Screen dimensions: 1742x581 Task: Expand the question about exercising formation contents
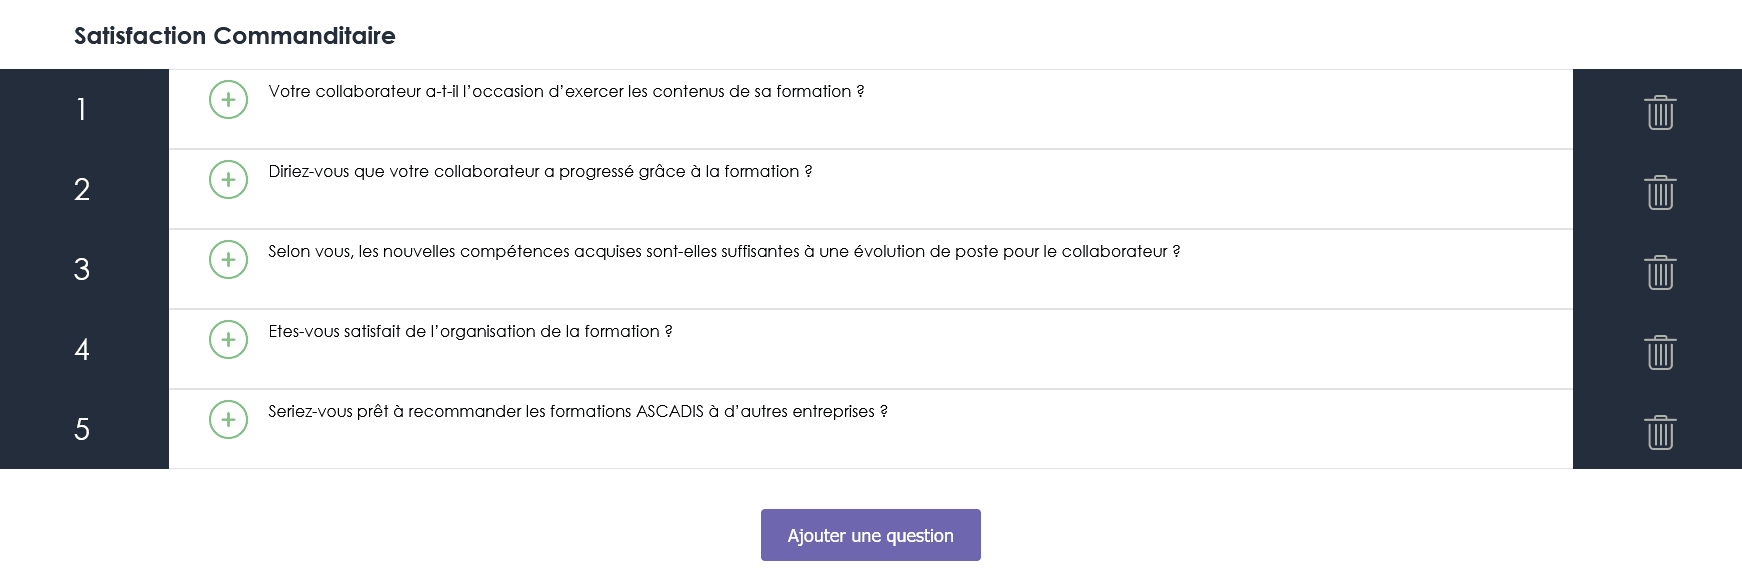point(228,100)
